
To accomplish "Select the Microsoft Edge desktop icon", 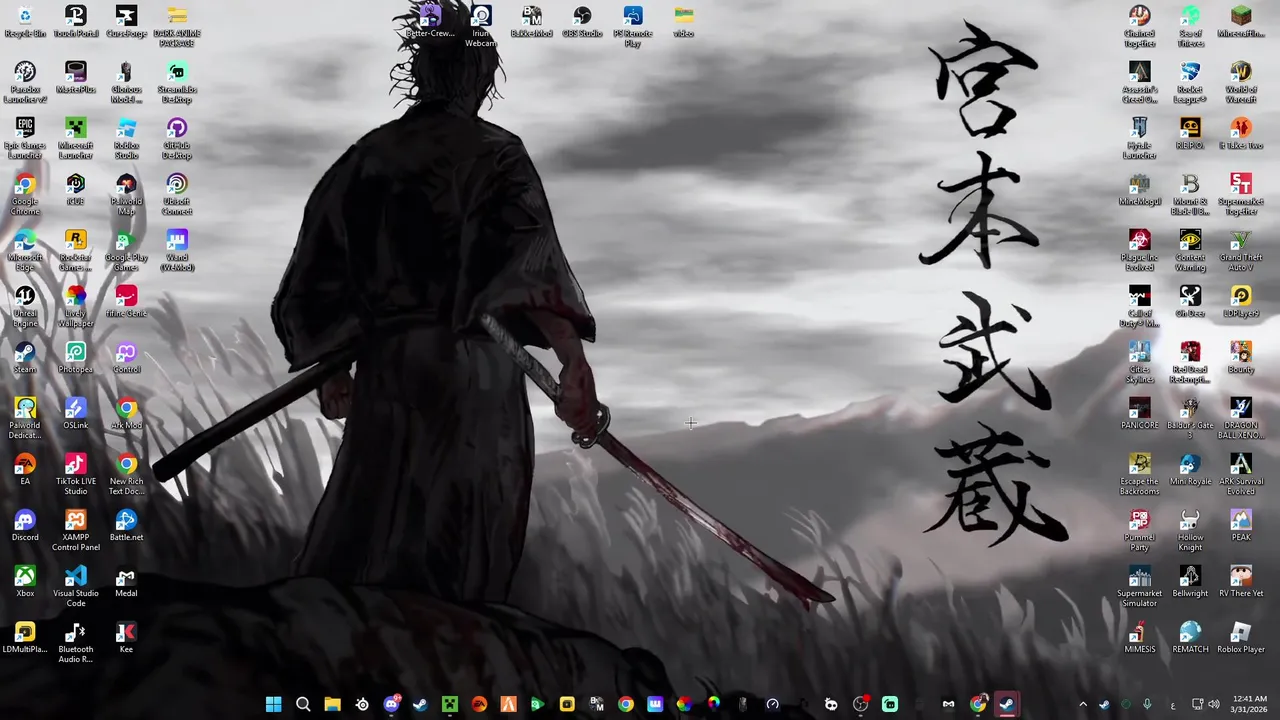I will coord(25,251).
